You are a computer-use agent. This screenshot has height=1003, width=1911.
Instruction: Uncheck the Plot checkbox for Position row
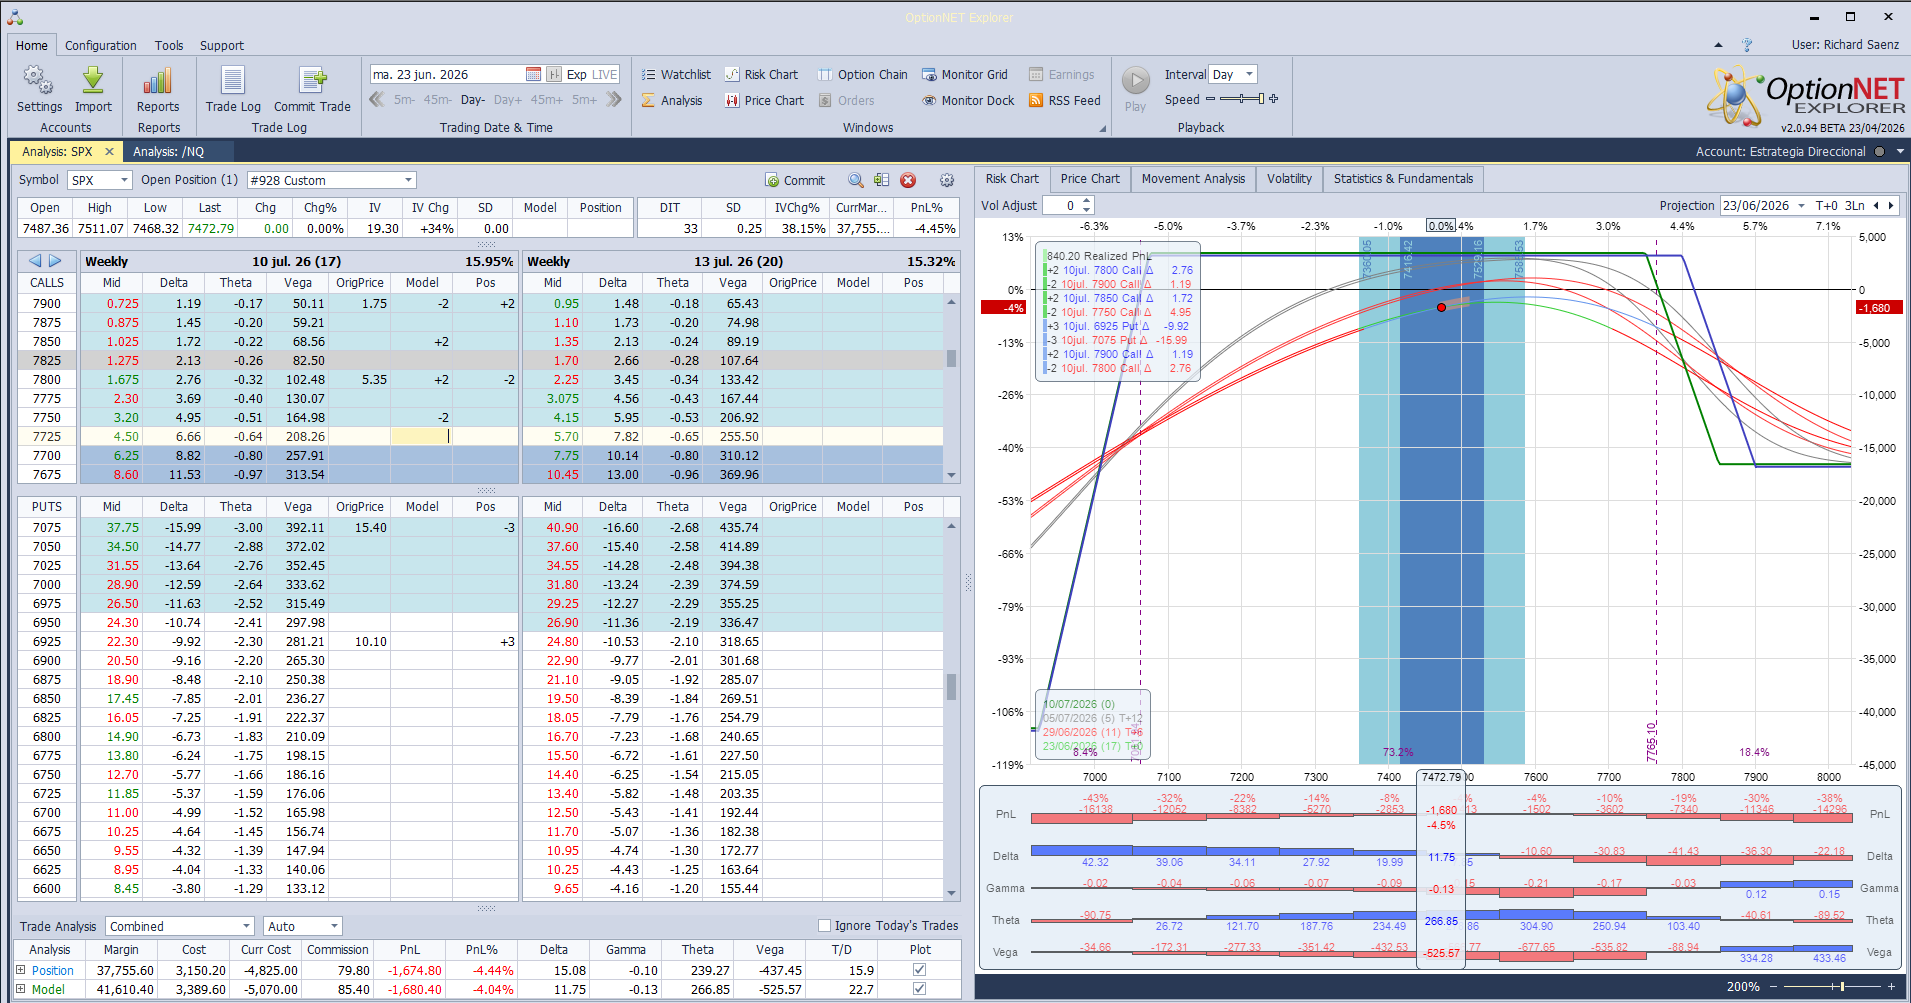coord(919,969)
